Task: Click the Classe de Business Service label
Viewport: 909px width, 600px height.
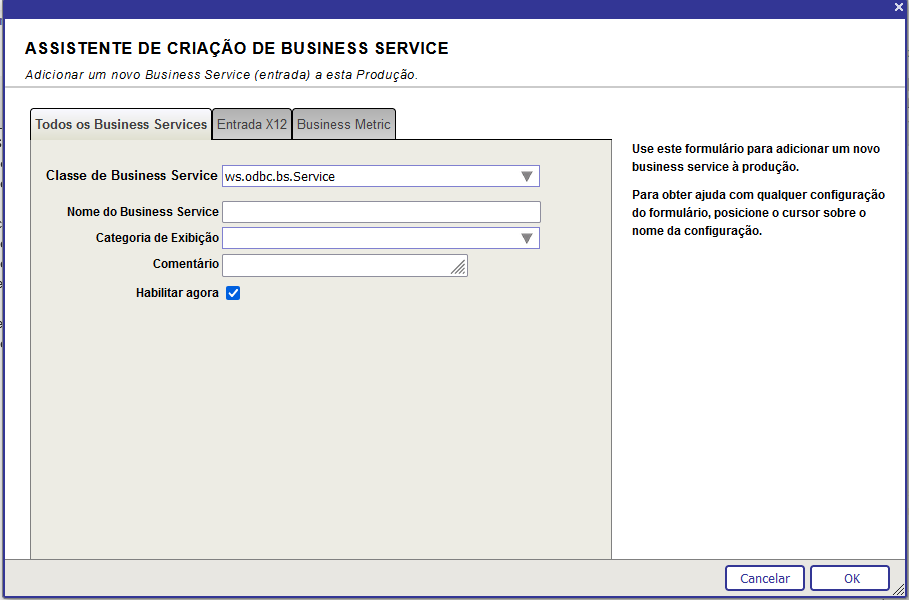Action: (131, 175)
